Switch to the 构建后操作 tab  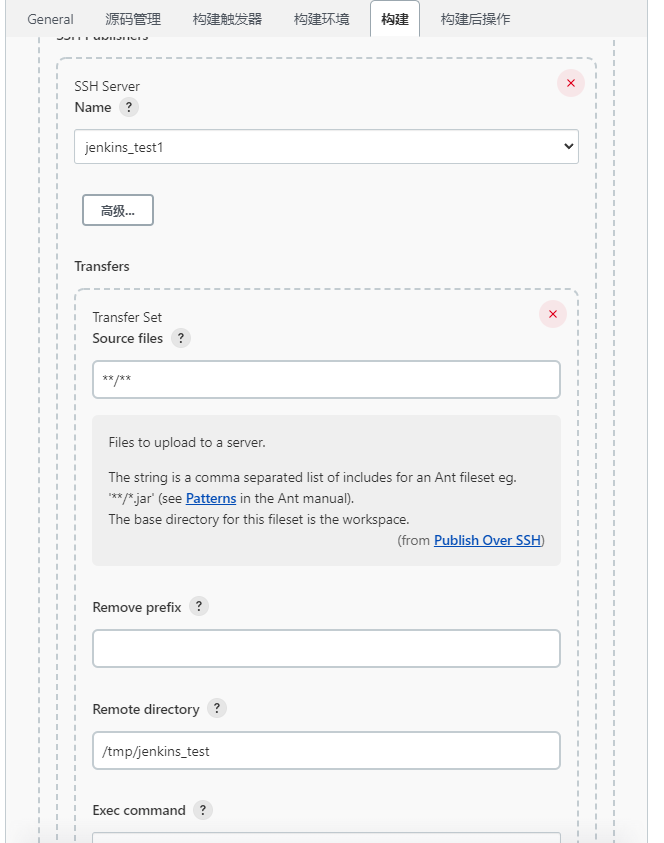[x=475, y=19]
